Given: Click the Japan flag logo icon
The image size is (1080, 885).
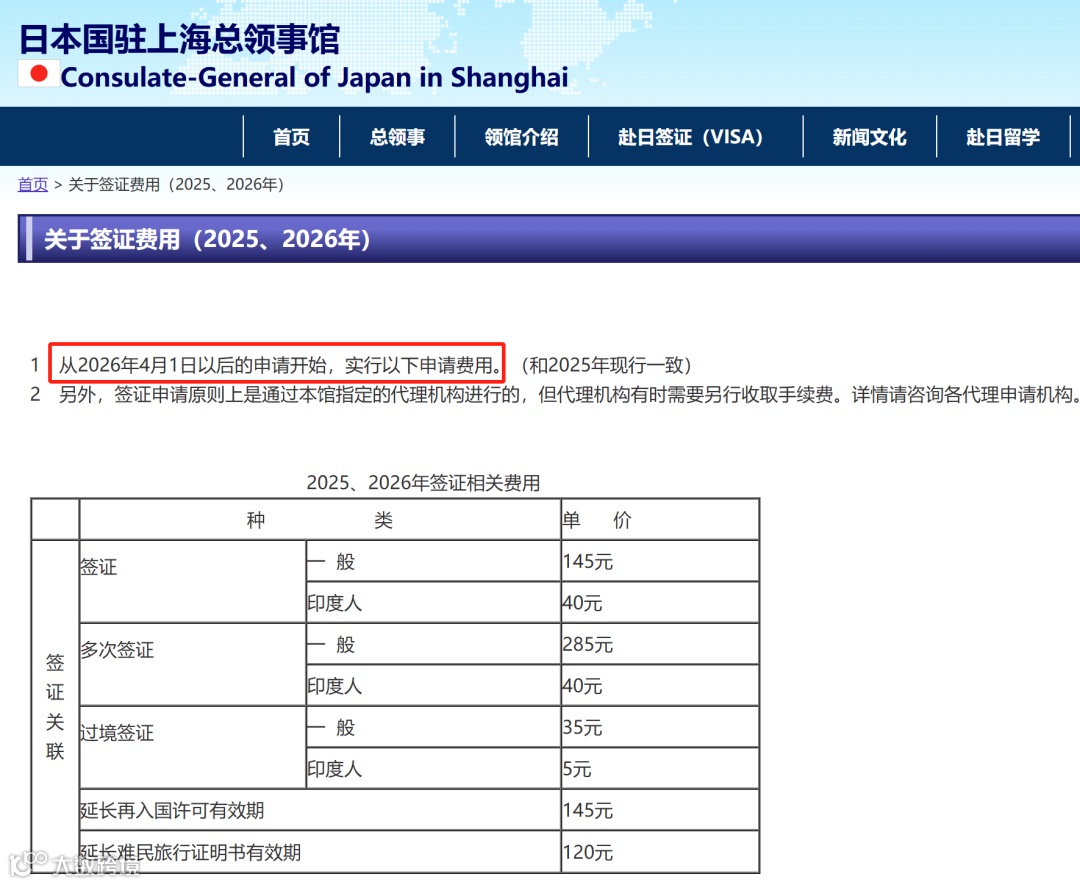Looking at the screenshot, I should pyautogui.click(x=38, y=74).
